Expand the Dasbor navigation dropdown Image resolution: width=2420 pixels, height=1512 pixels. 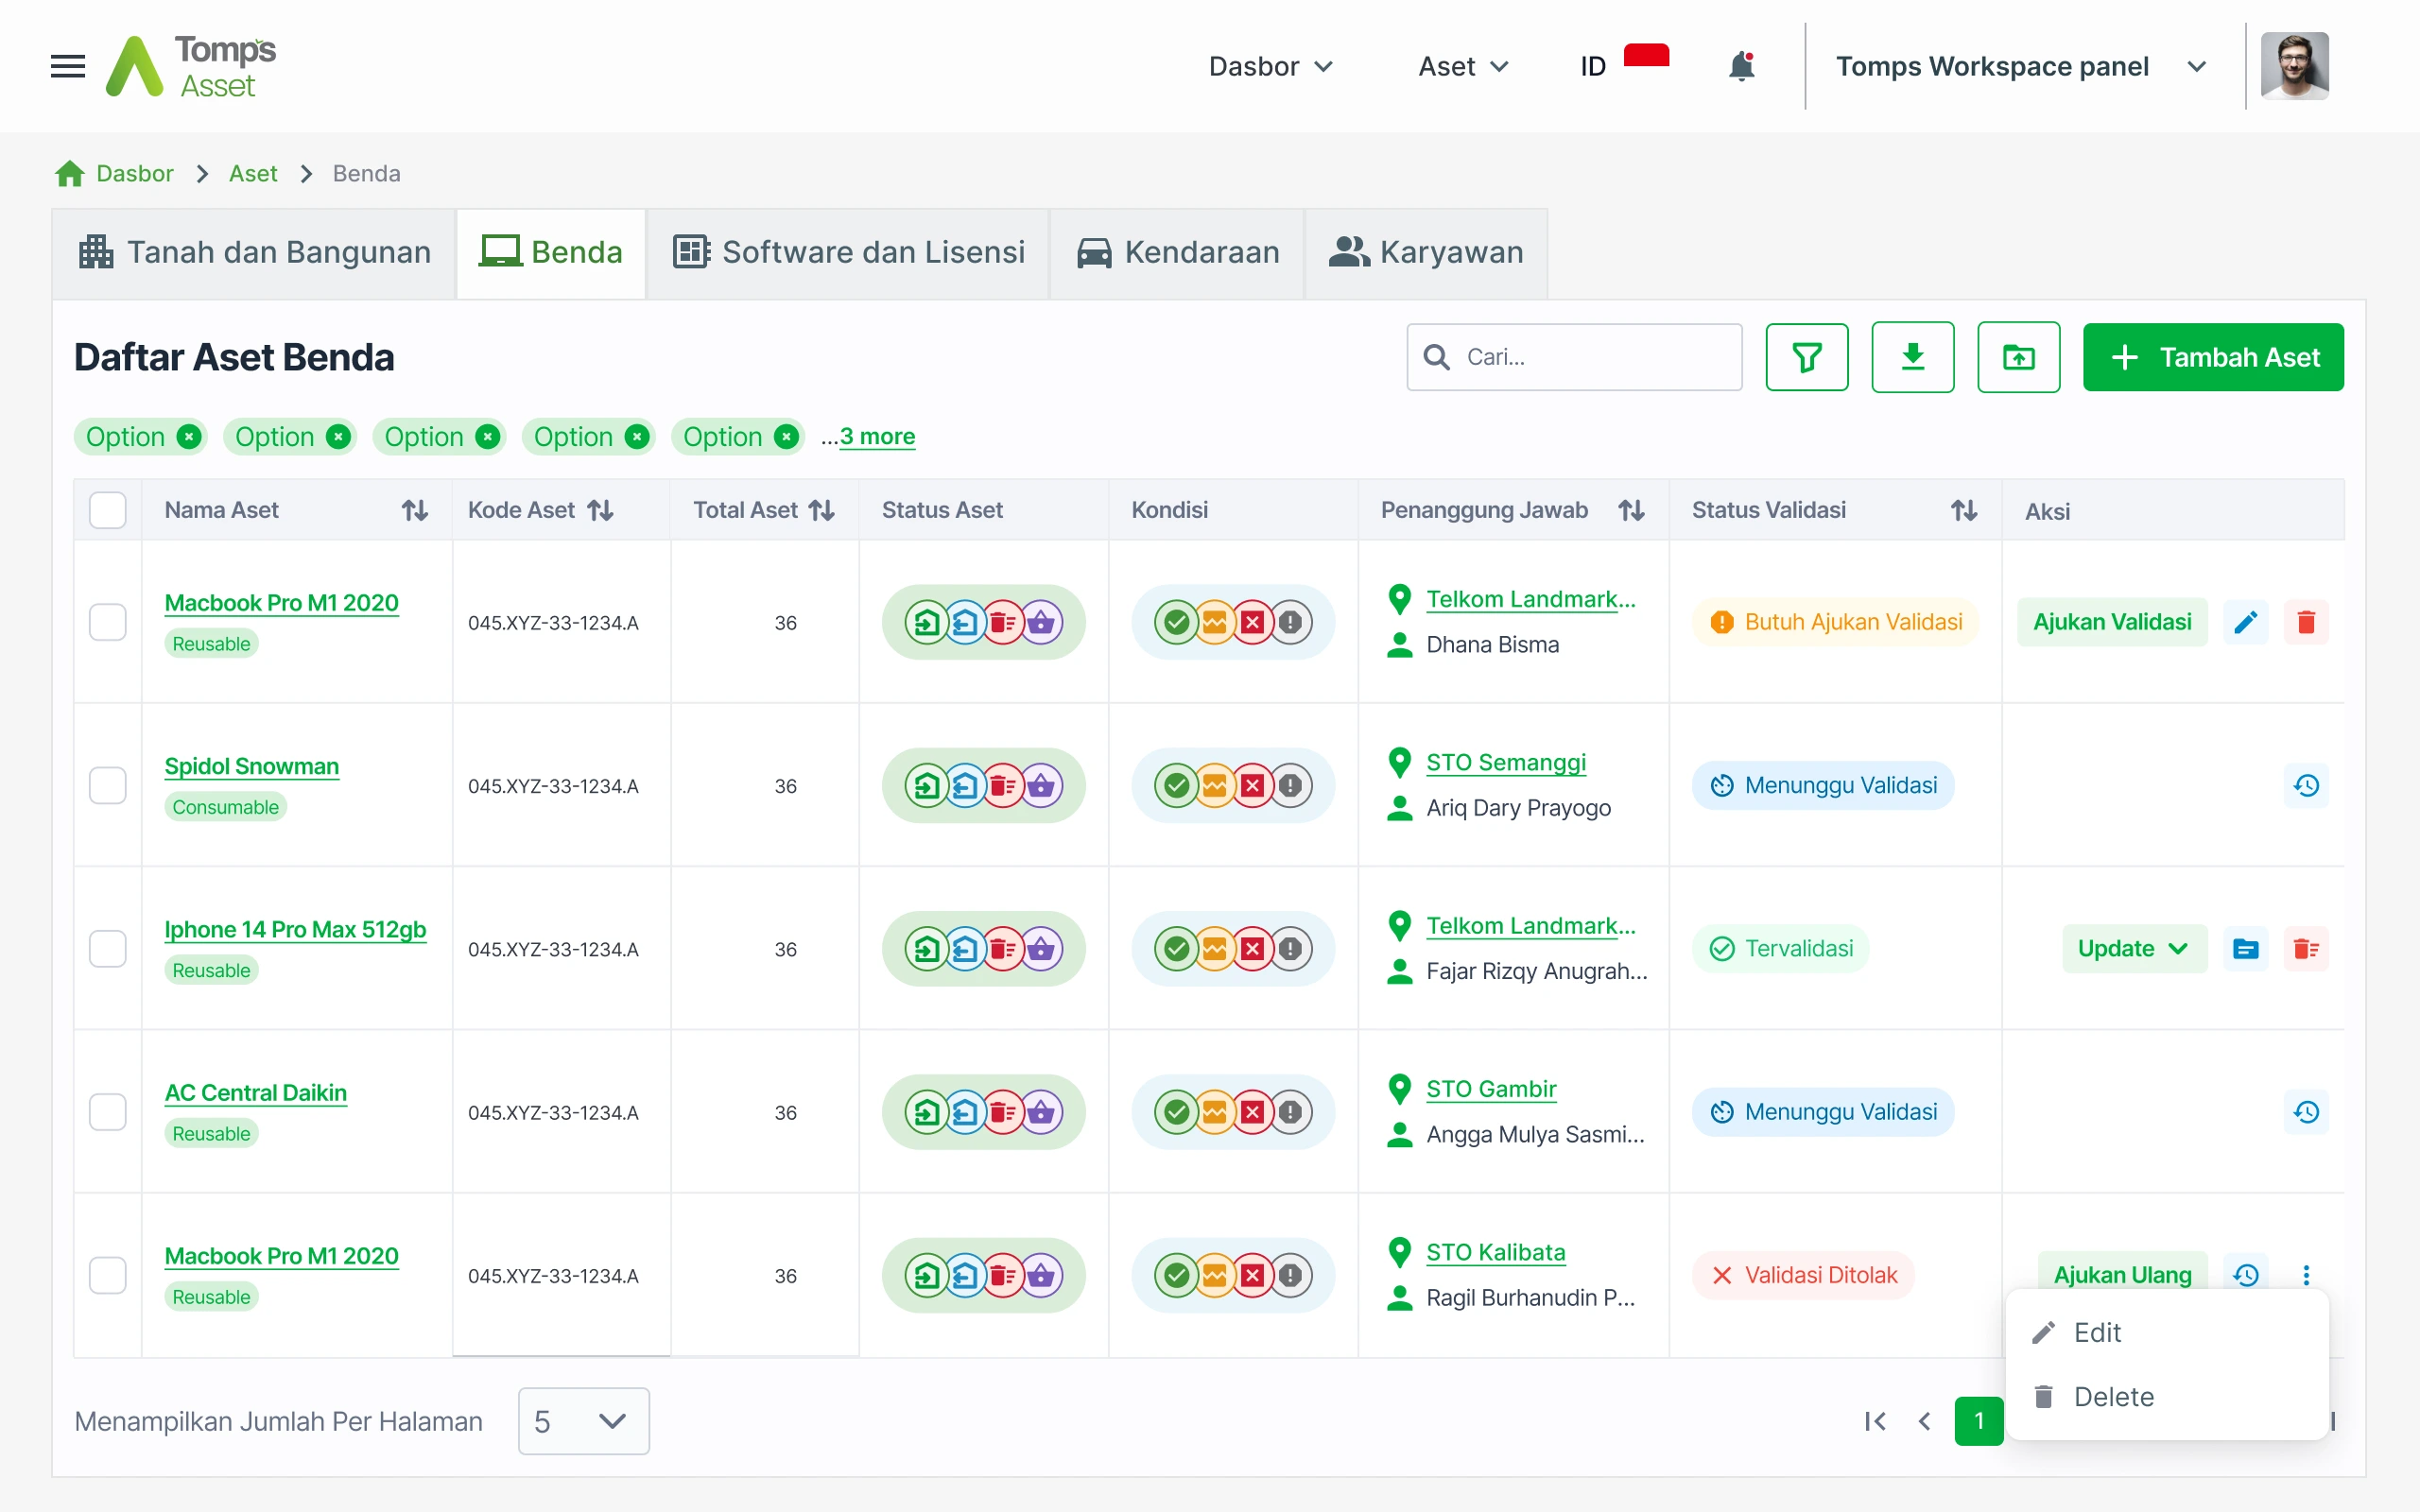[1270, 66]
